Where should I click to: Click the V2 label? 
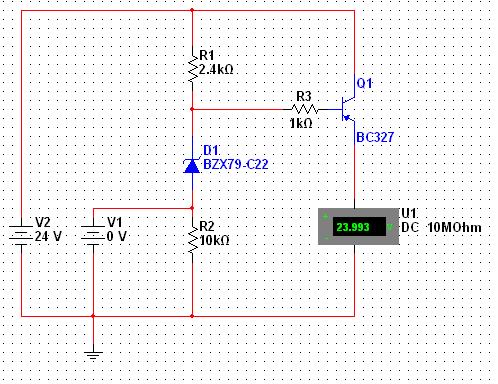tap(43, 222)
